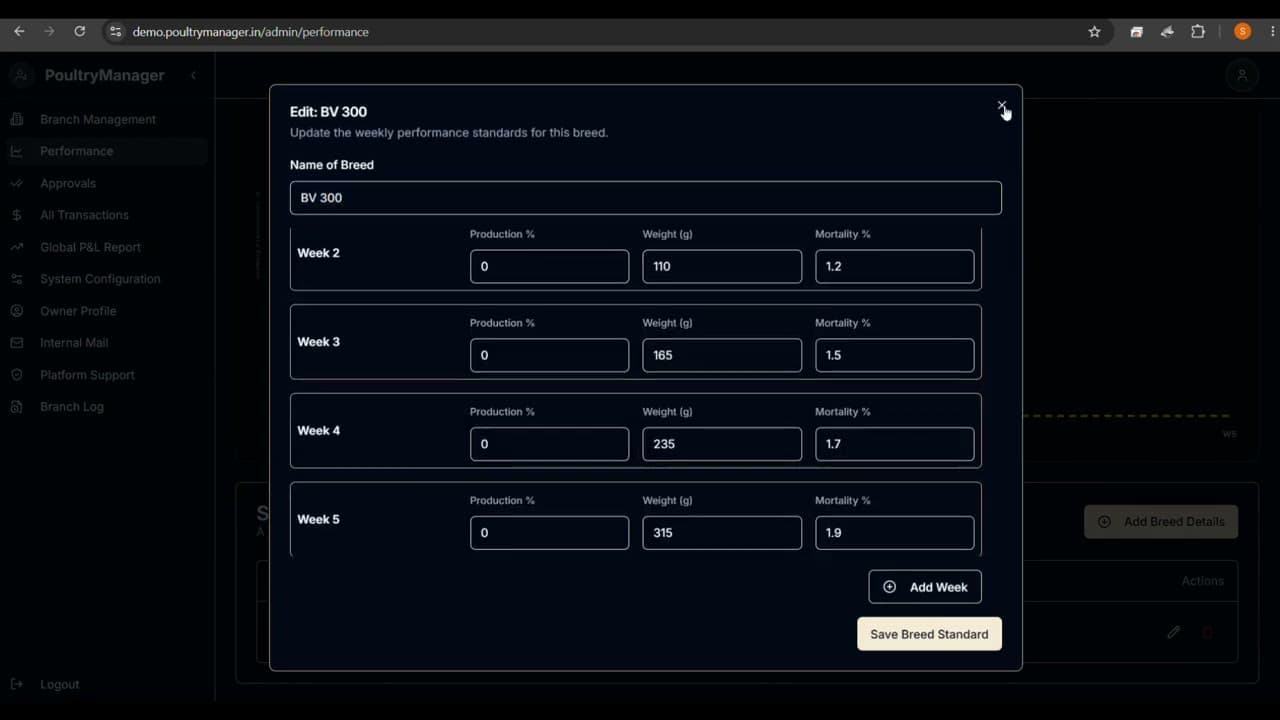The height and width of the screenshot is (720, 1280).
Task: Open the browser extensions puzzle icon
Action: [x=1198, y=32]
